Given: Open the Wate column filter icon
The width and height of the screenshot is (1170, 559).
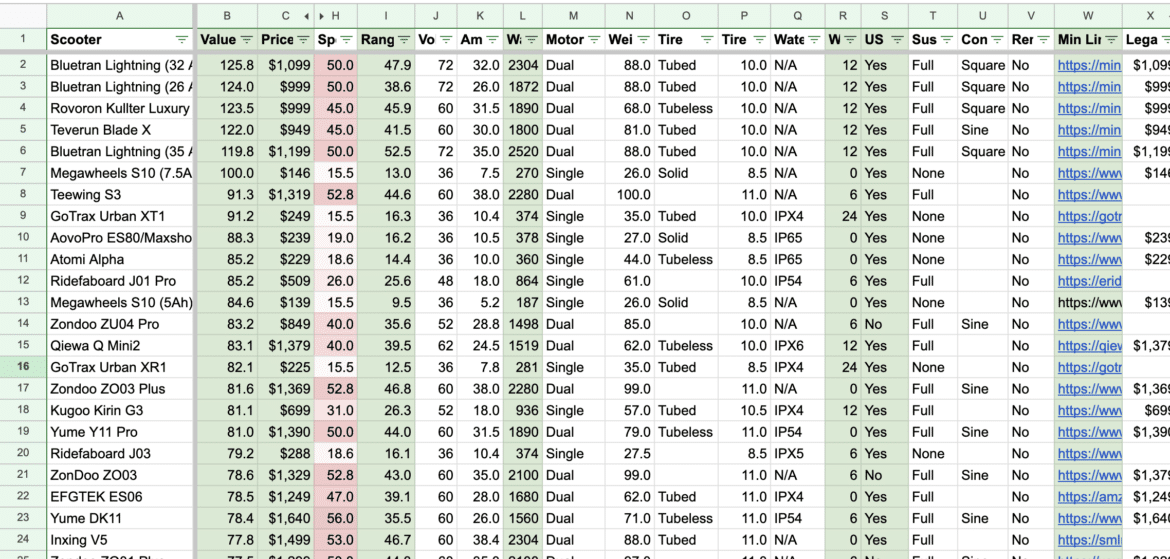Looking at the screenshot, I should (814, 40).
